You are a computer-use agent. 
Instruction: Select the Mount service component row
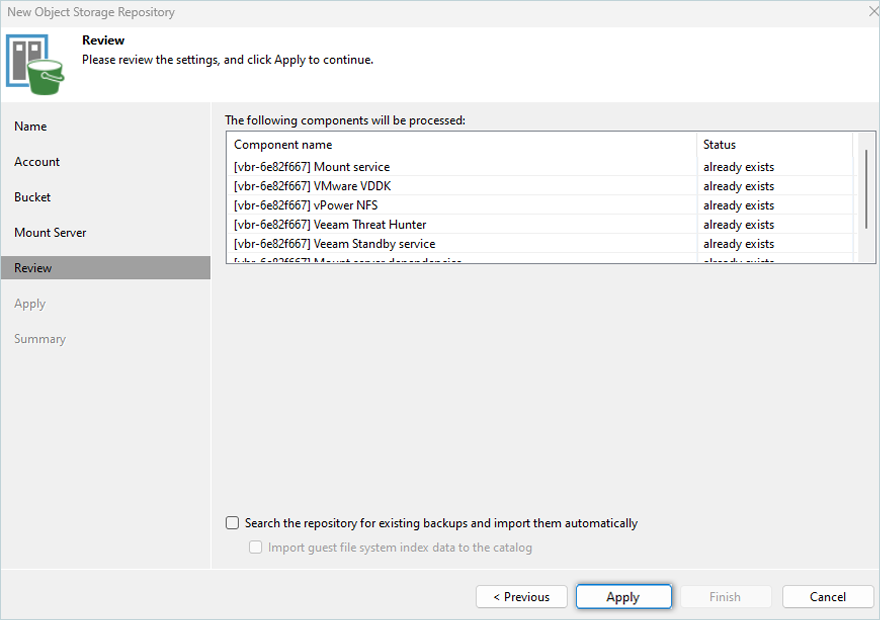(x=312, y=167)
